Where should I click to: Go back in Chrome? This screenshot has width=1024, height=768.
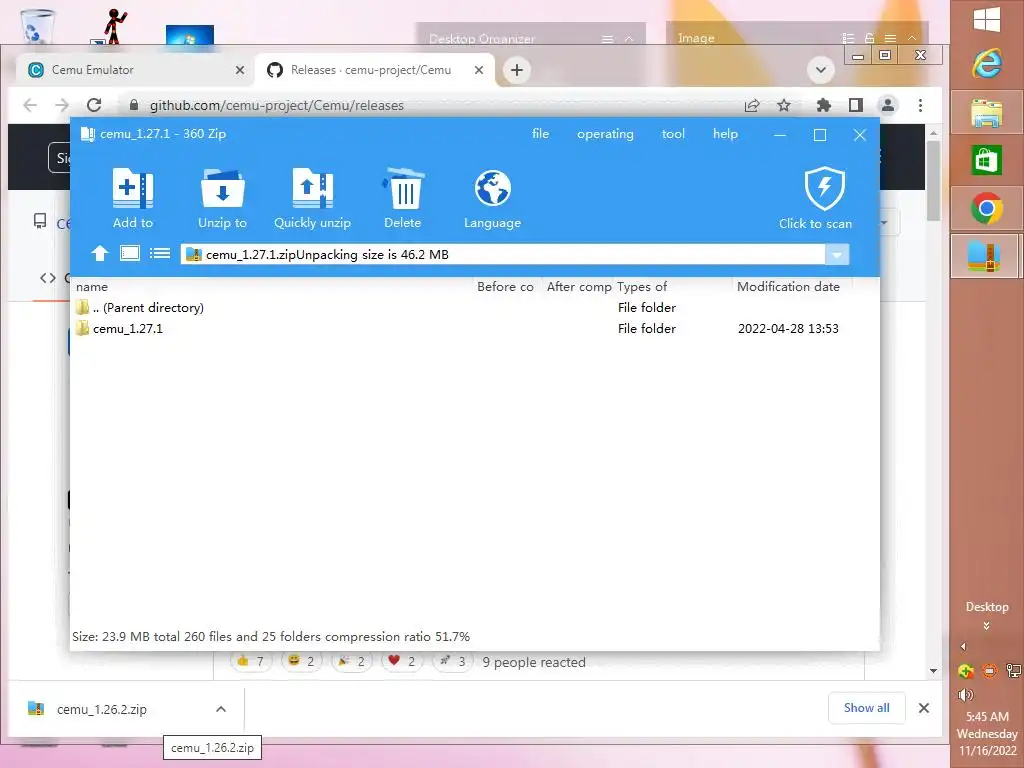(30, 105)
